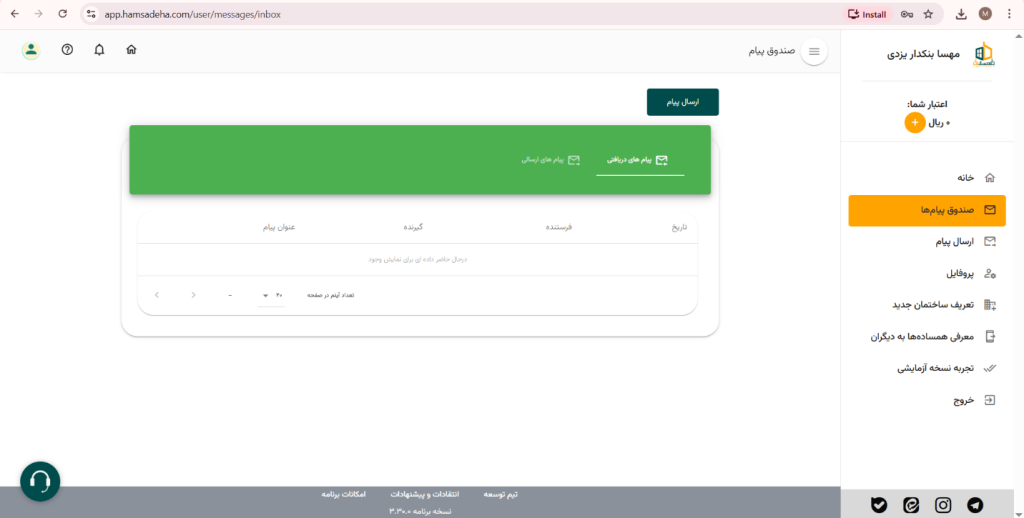Image resolution: width=1024 pixels, height=518 pixels.
Task: Click the user name مهسا بنکدار یزدی
Action: [923, 55]
